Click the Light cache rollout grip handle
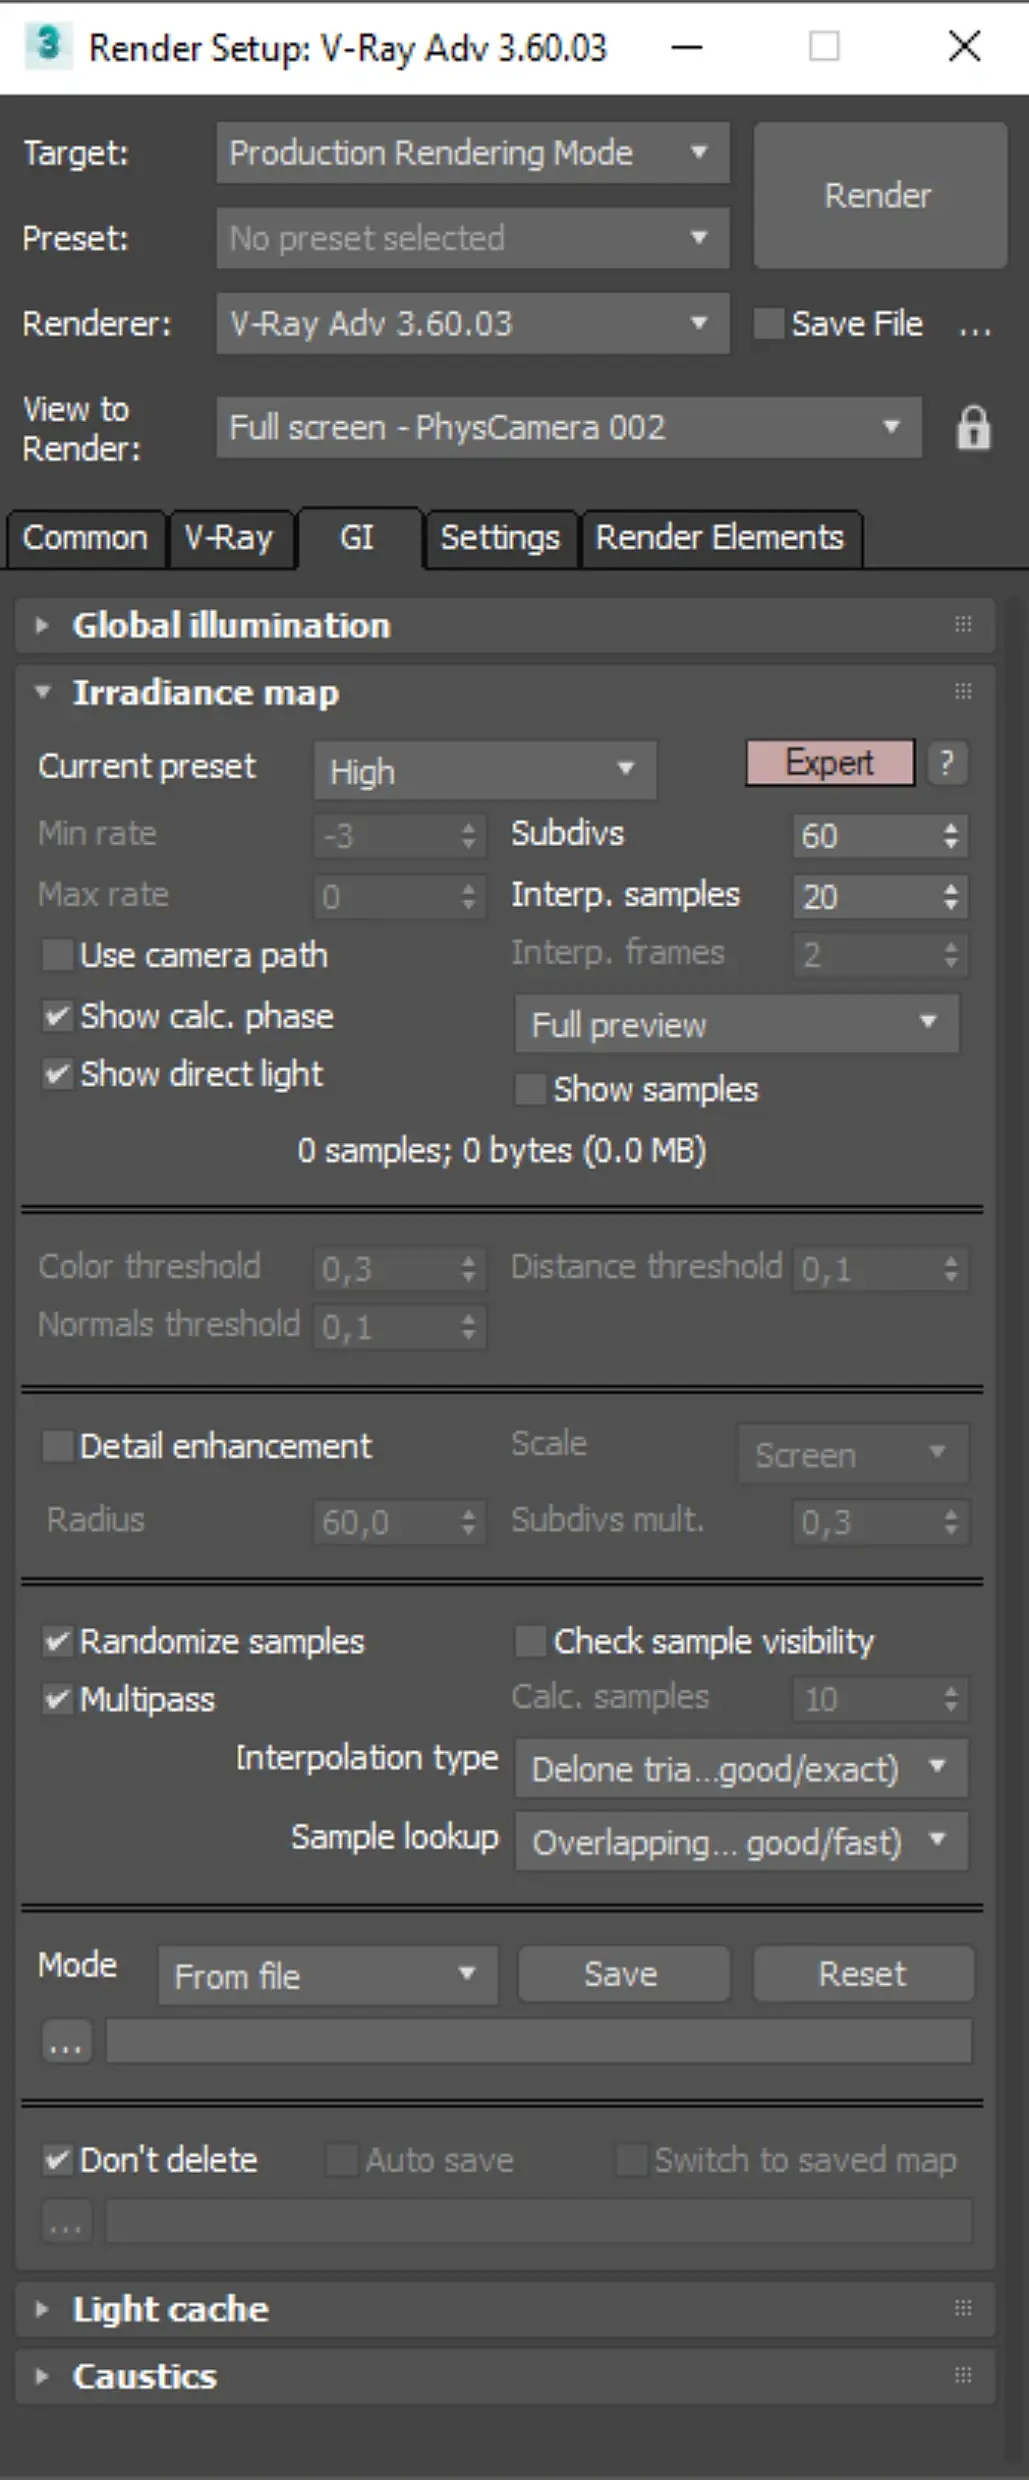 pyautogui.click(x=963, y=2308)
